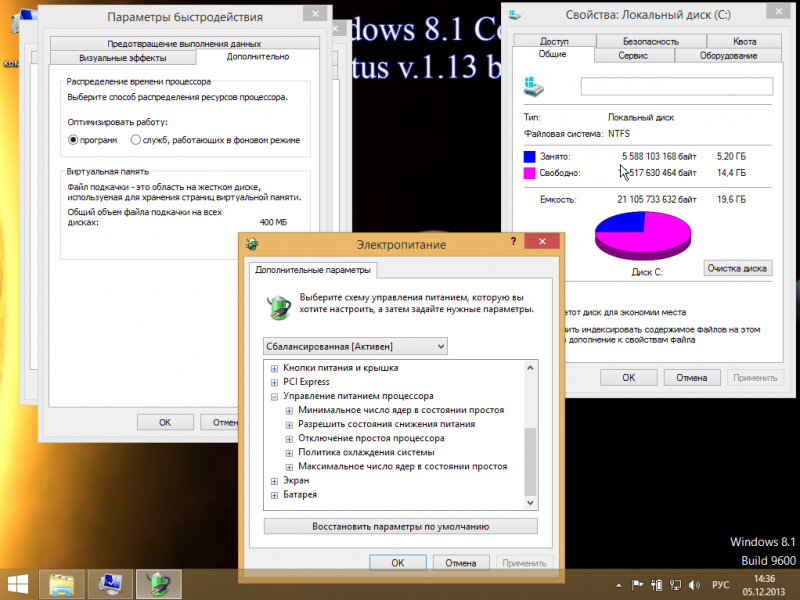Click the scroll up arrow in power settings list
This screenshot has width=800, height=600.
tap(531, 367)
